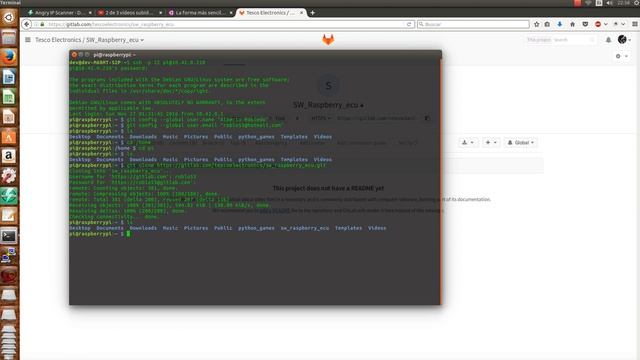The width and height of the screenshot is (640, 360).
Task: Close the Angry IP Scanner tab
Action: [90, 13]
